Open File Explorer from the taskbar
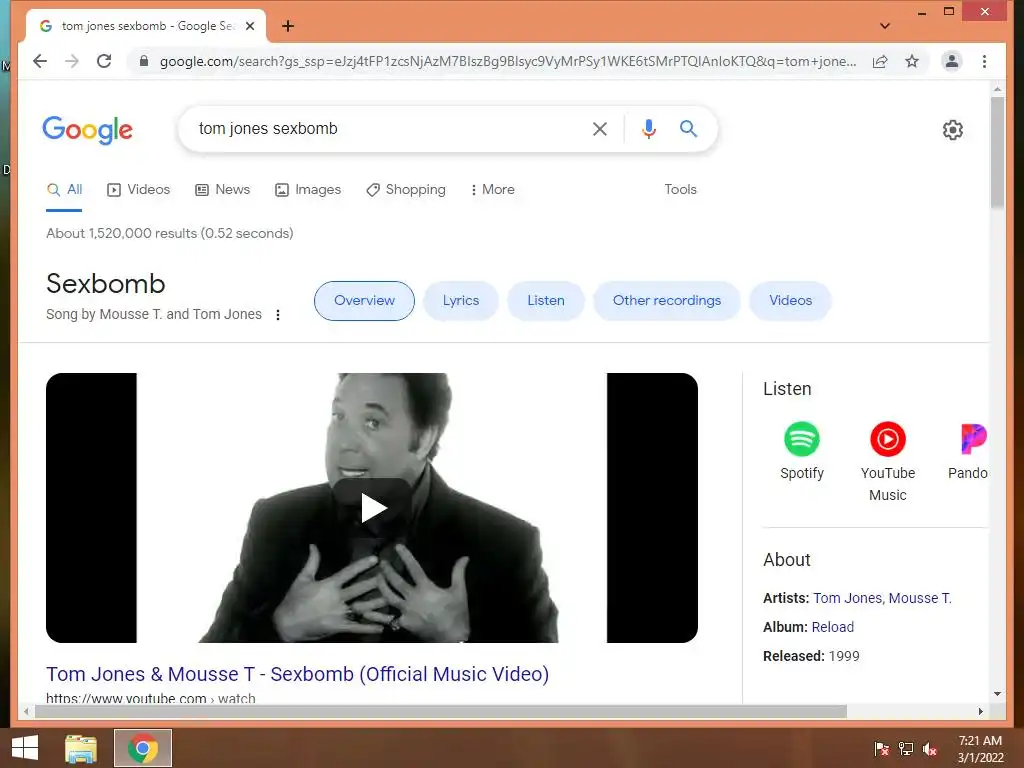Image resolution: width=1024 pixels, height=768 pixels. pos(81,748)
